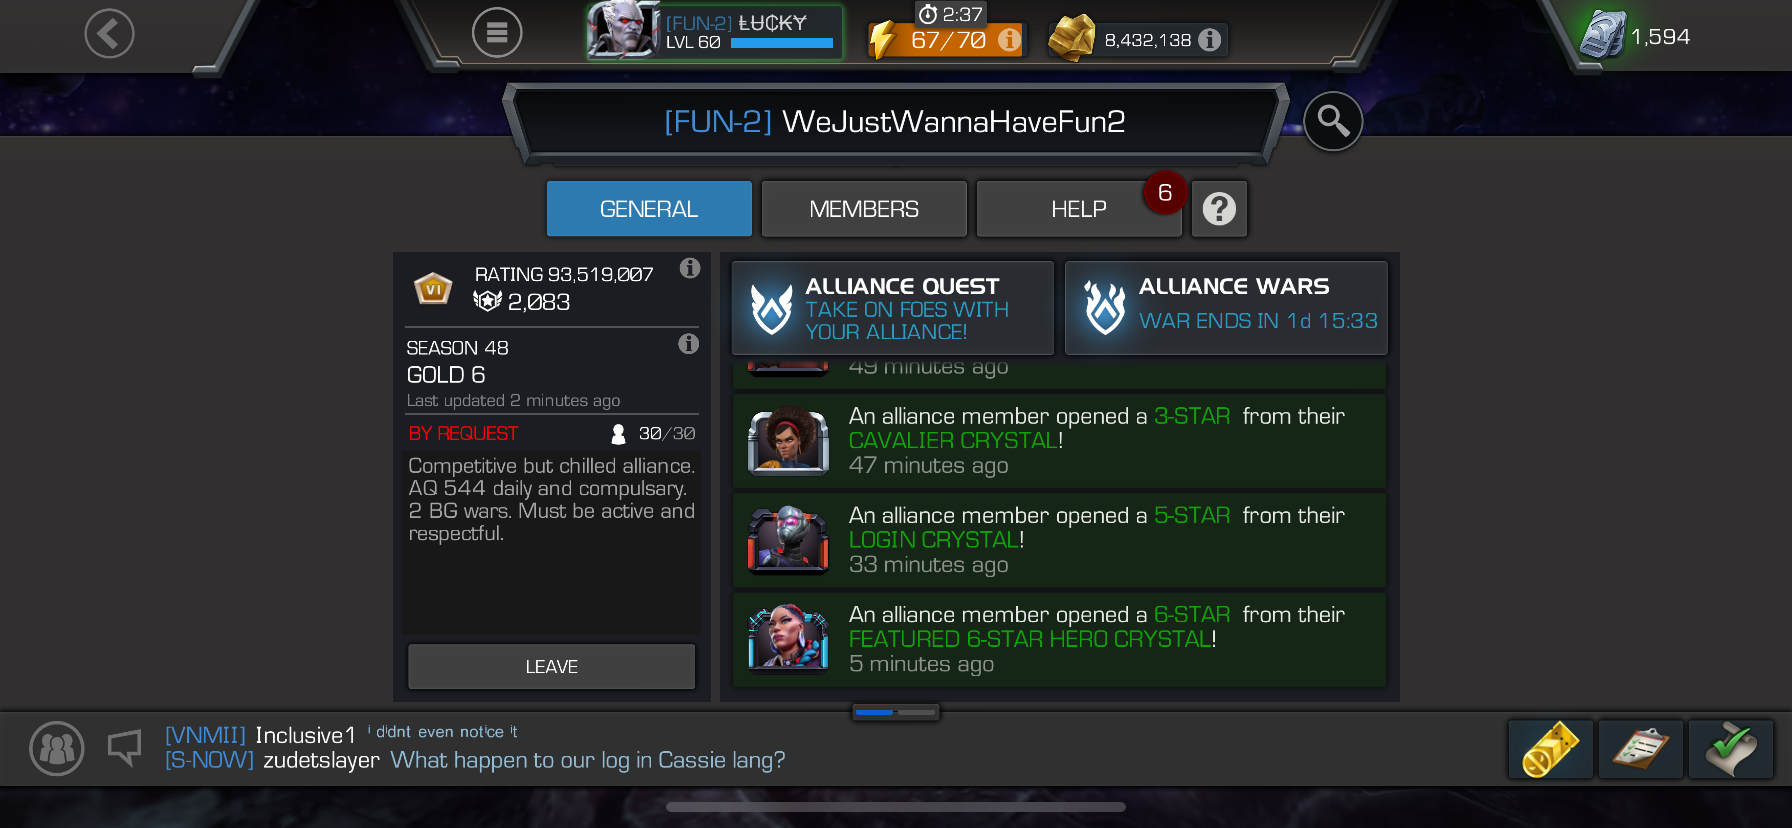This screenshot has width=1792, height=828.
Task: Go back using the arrow icon
Action: [109, 34]
